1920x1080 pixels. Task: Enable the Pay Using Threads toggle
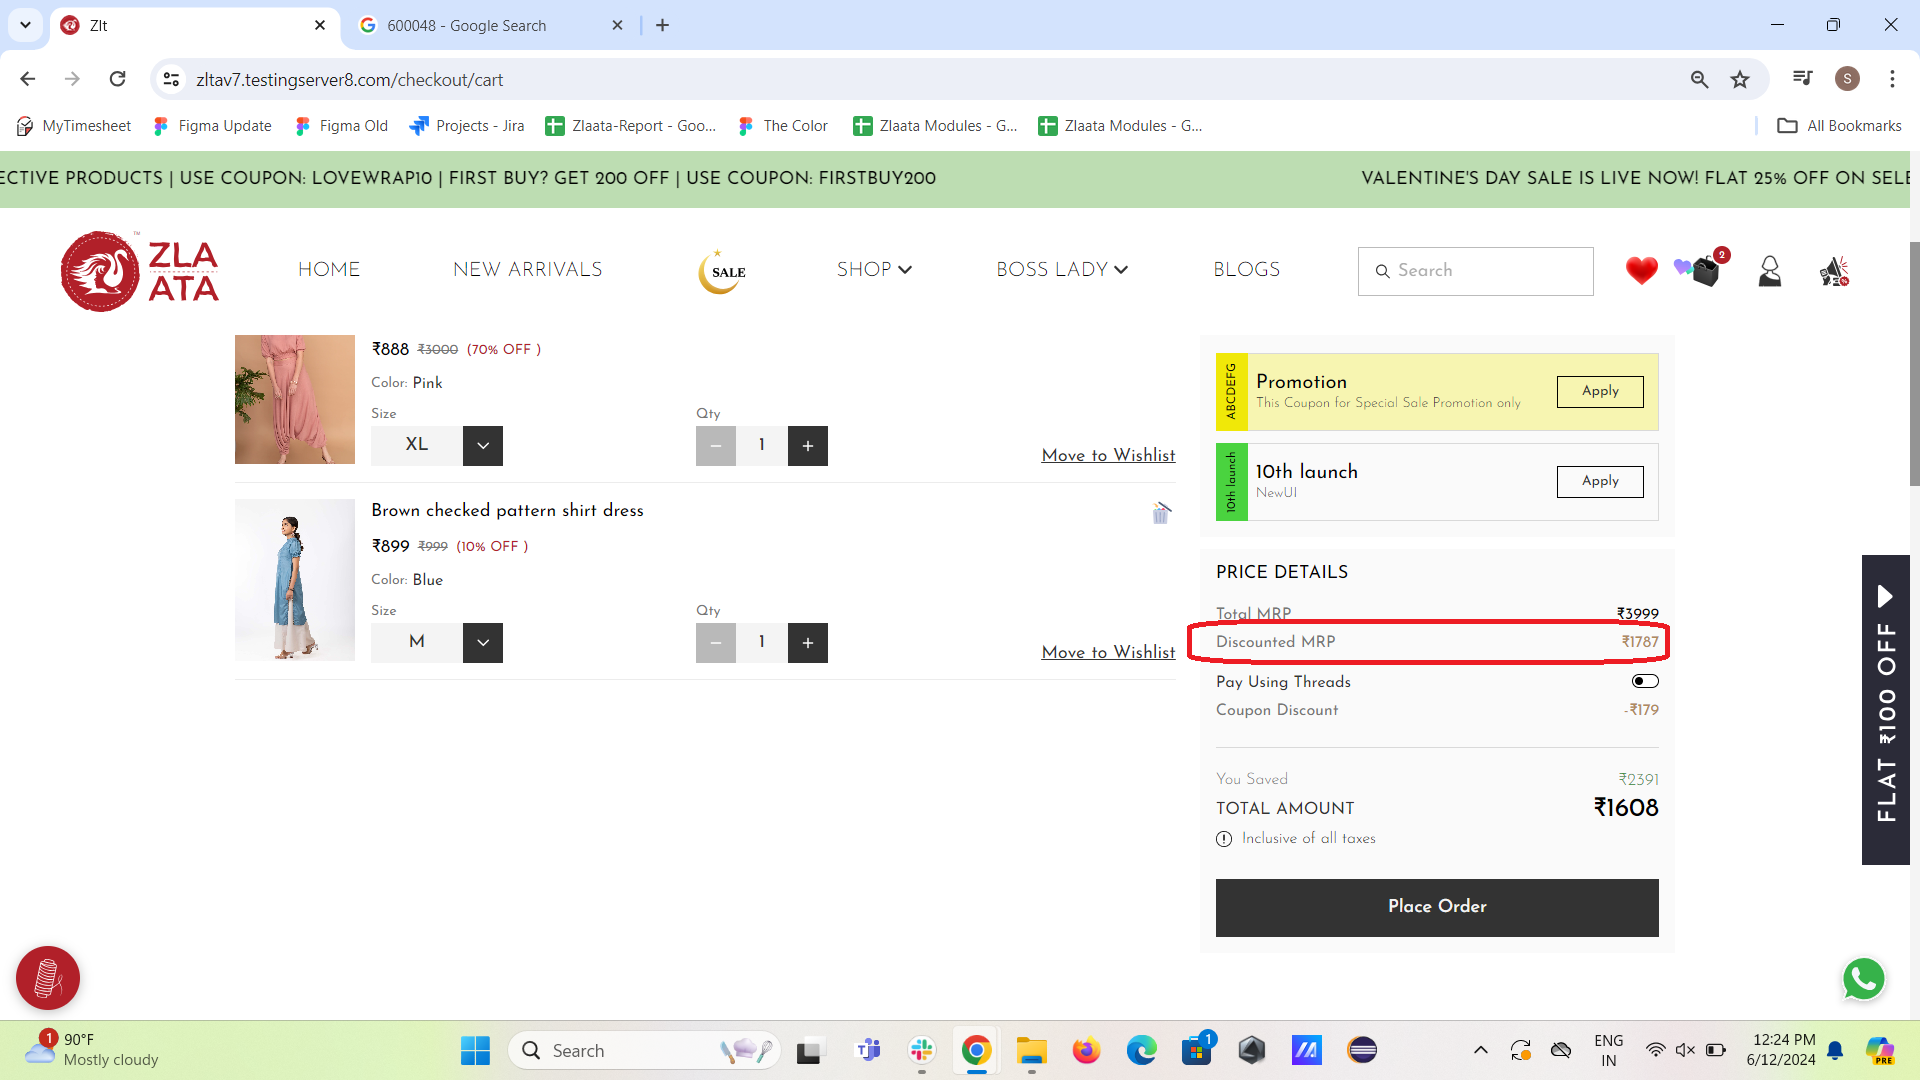(x=1644, y=681)
